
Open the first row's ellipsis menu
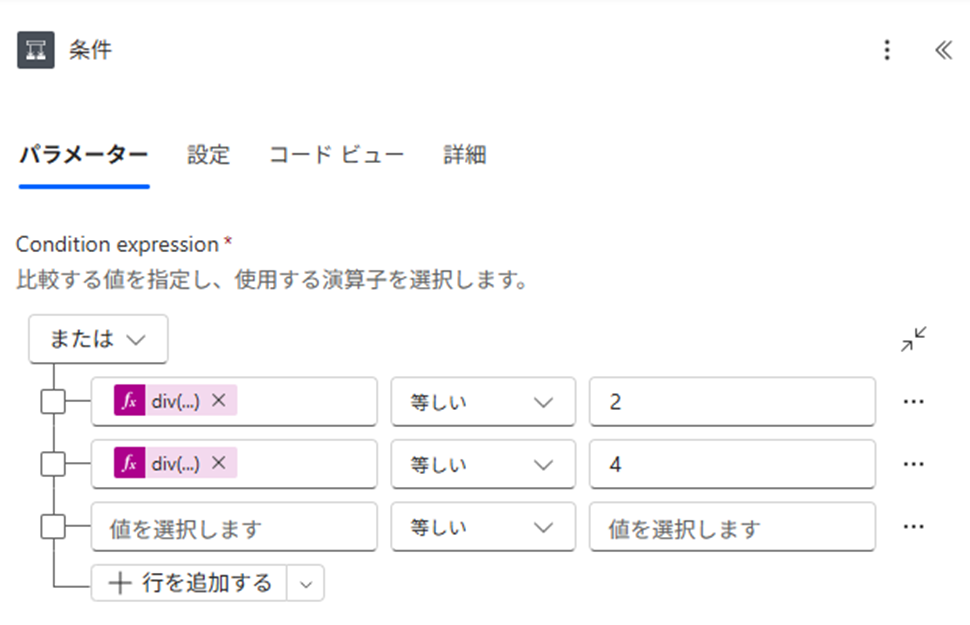[x=913, y=402]
